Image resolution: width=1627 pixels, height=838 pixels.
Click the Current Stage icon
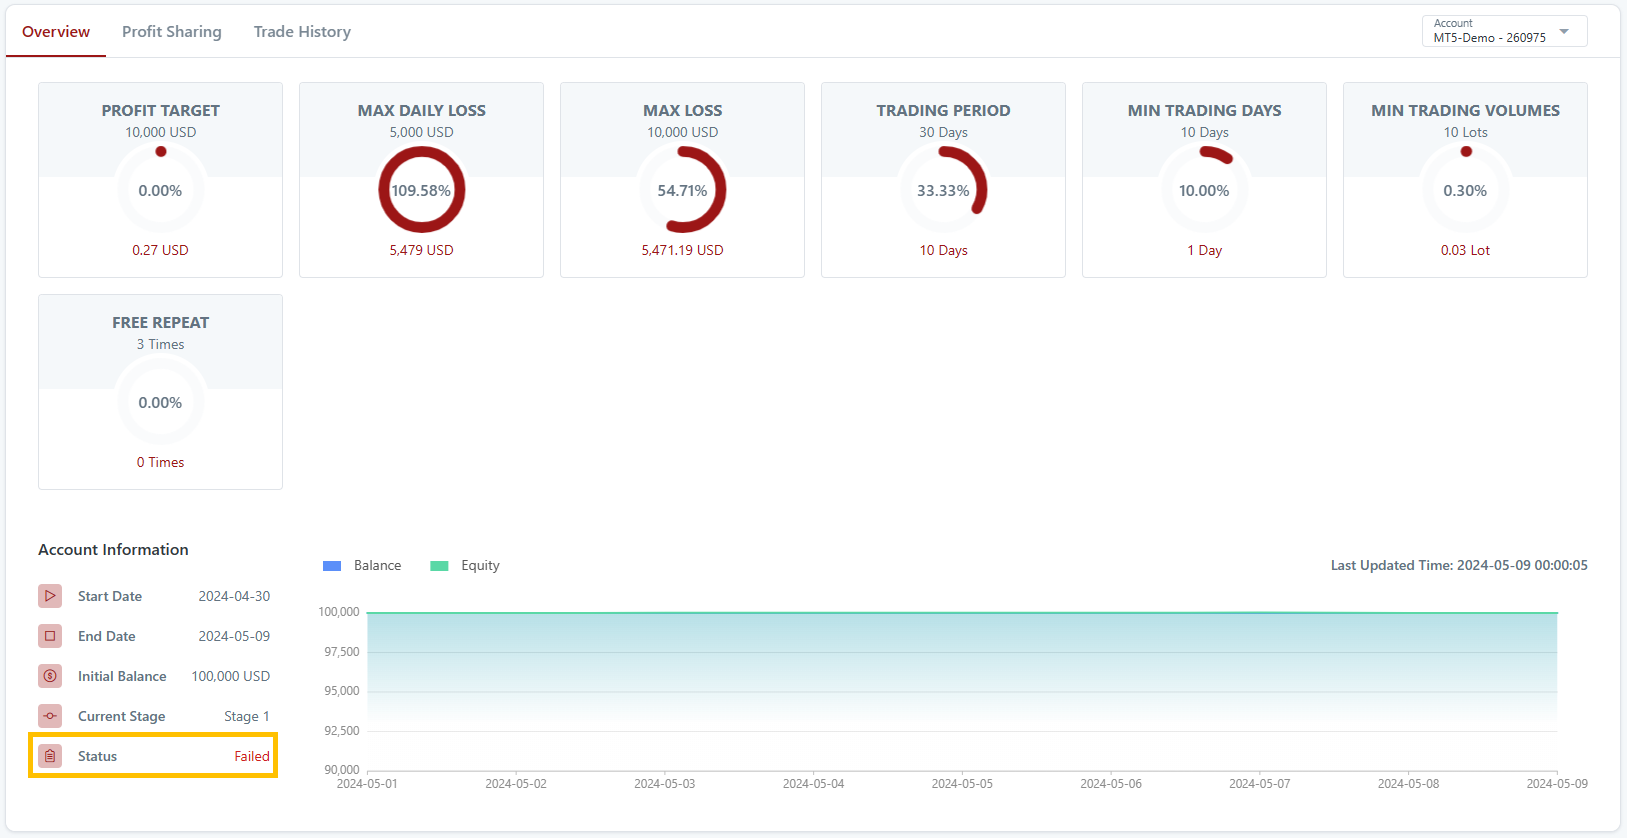click(50, 716)
